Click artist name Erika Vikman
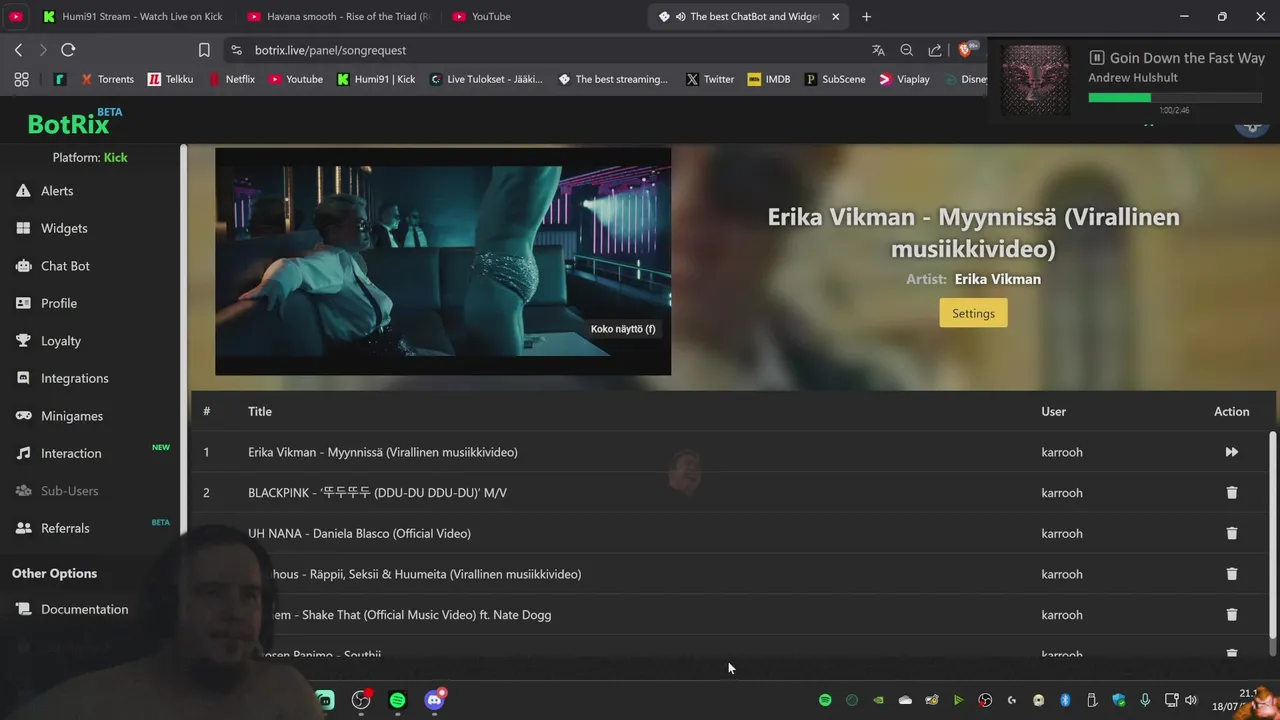Screen dimensions: 1280x720 [x=997, y=279]
